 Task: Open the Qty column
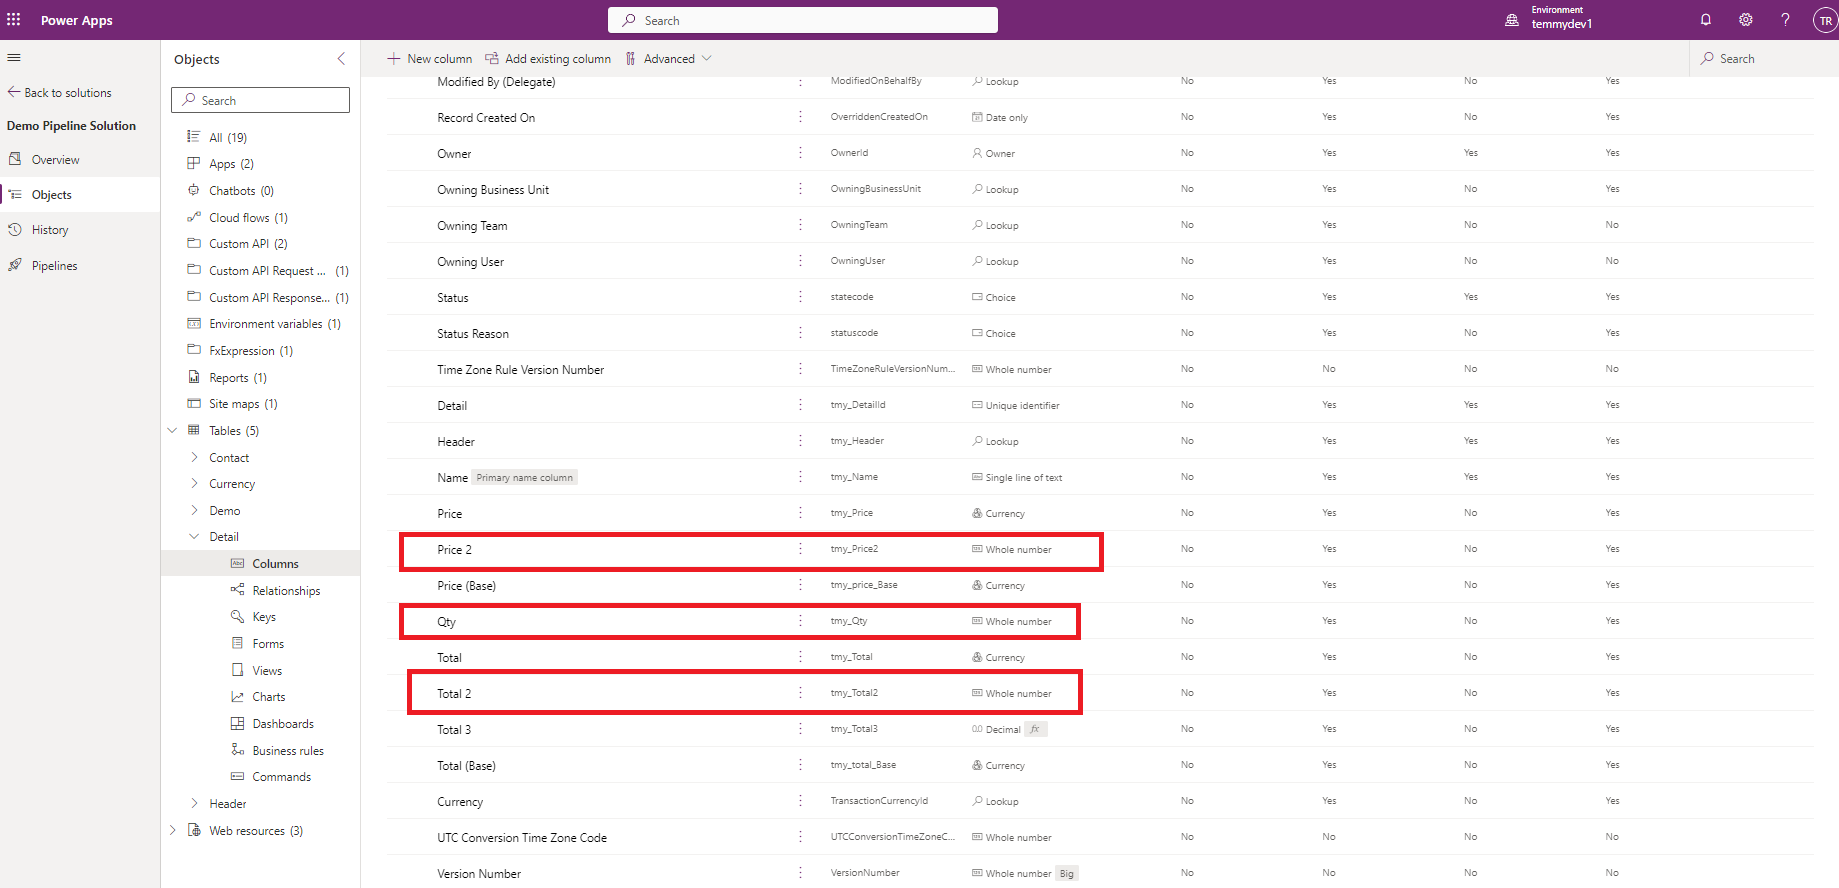tap(446, 622)
